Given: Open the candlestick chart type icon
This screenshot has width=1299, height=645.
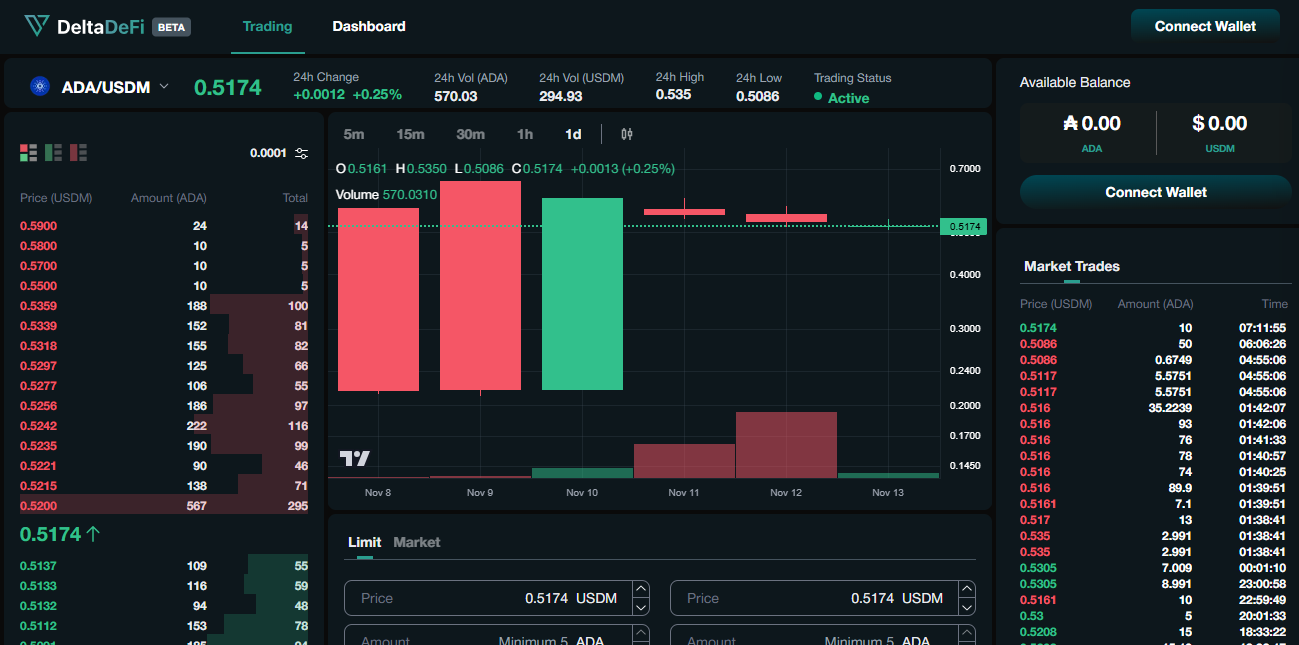Looking at the screenshot, I should [x=627, y=134].
